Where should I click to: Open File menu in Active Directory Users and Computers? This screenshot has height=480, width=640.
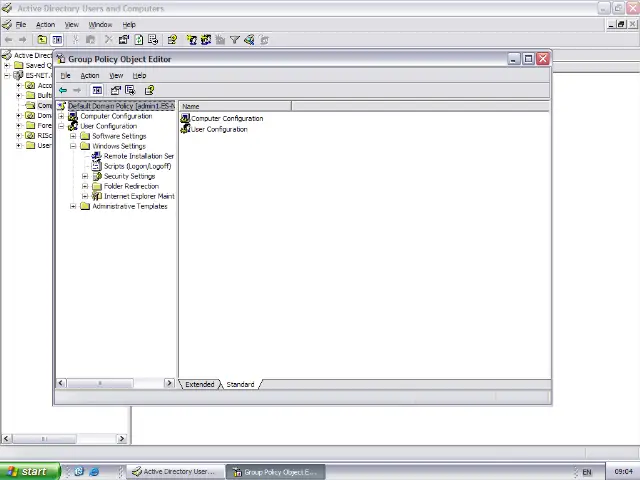(x=21, y=24)
